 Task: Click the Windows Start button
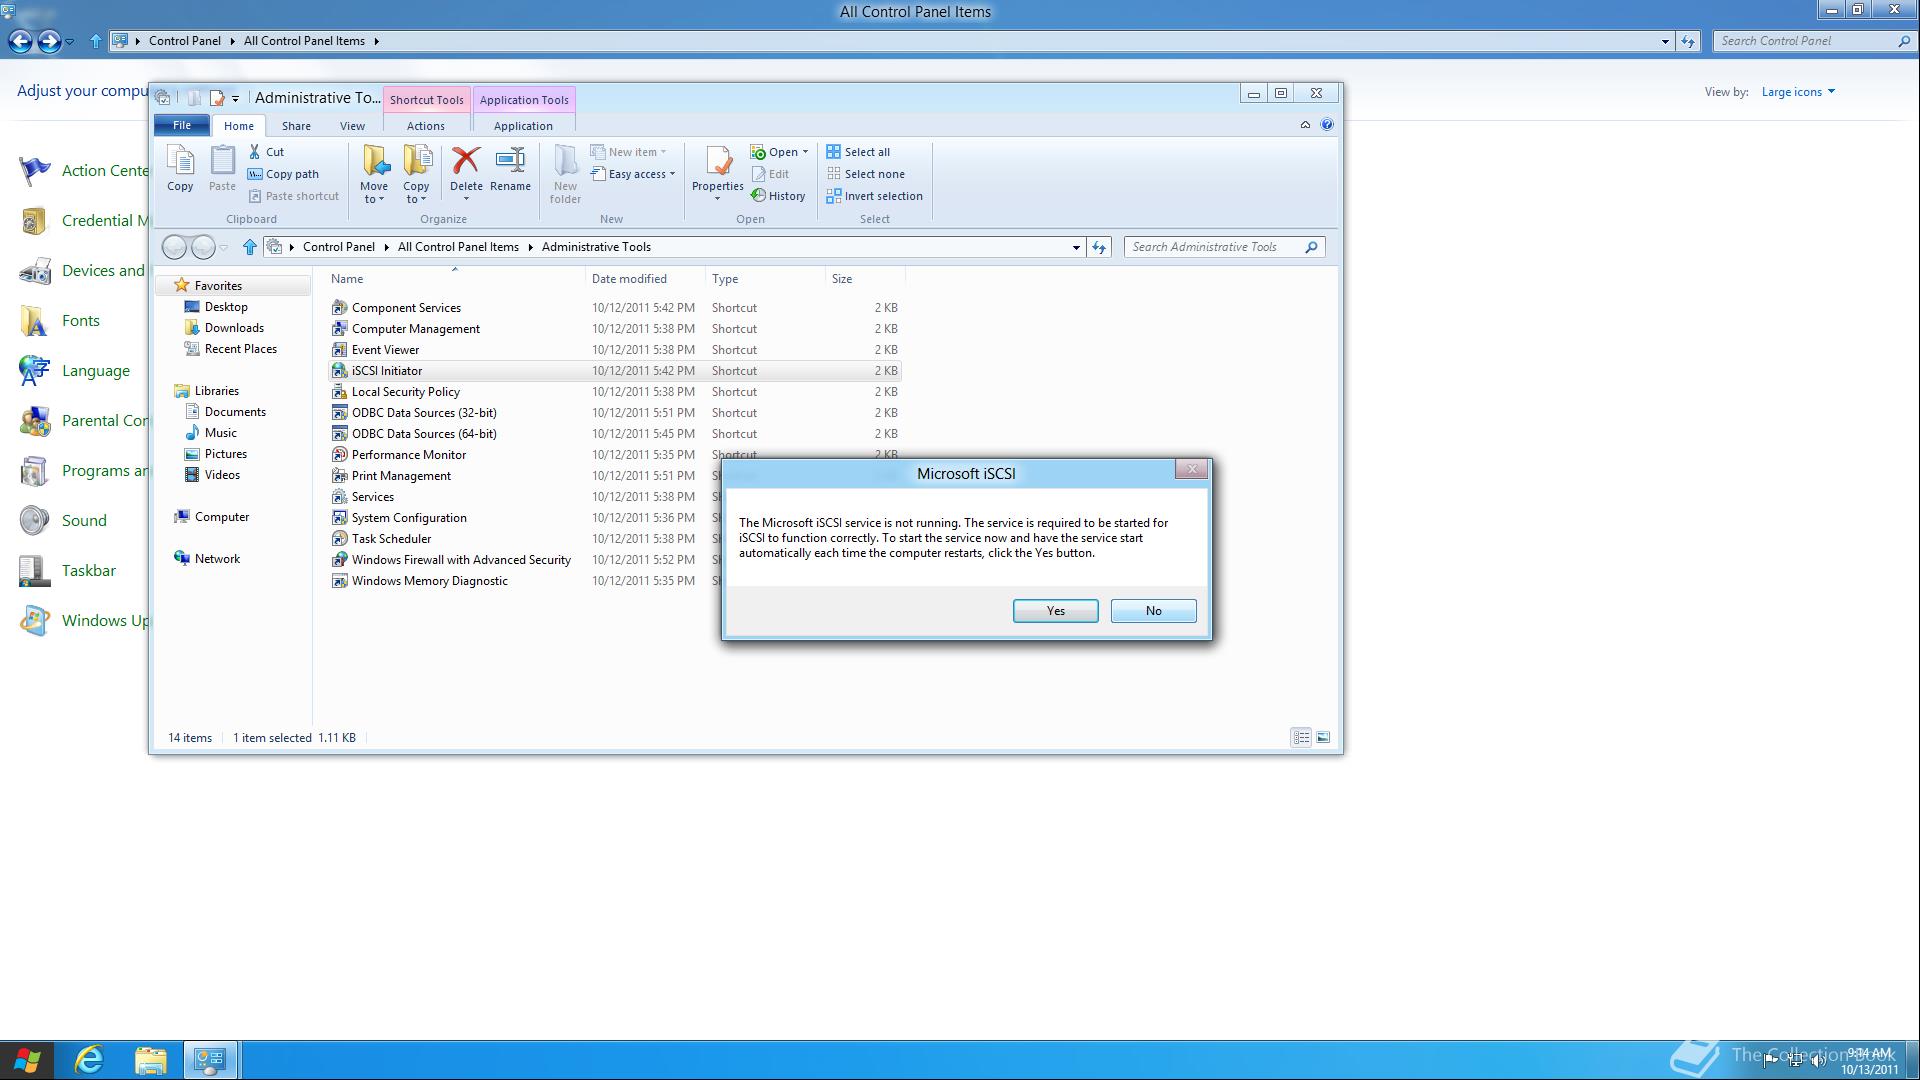[27, 1060]
